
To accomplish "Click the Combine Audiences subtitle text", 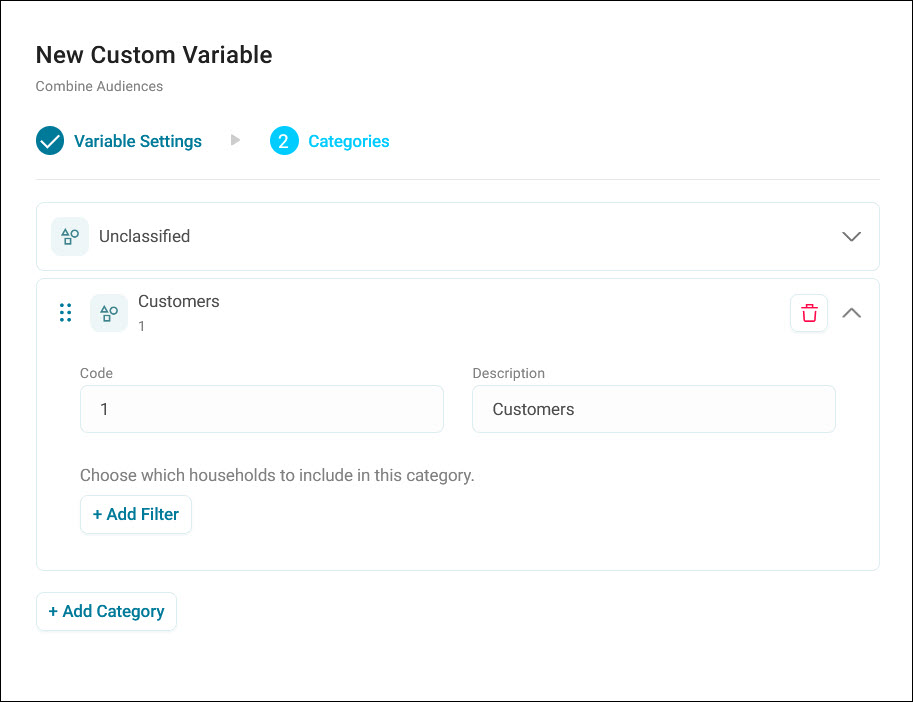I will (99, 86).
